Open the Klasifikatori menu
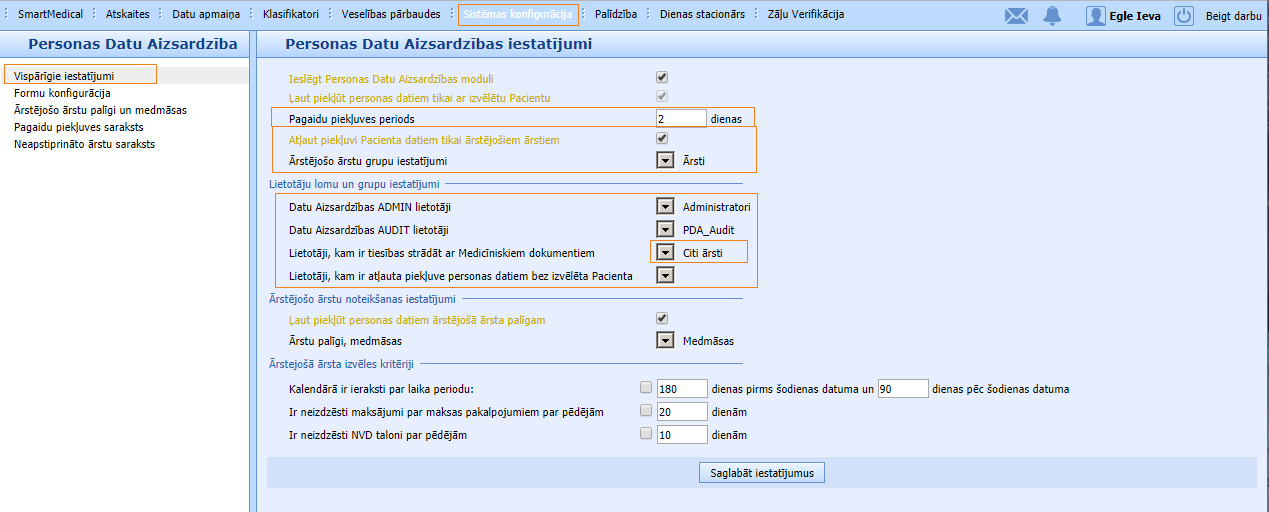This screenshot has width=1269, height=512. [x=290, y=14]
